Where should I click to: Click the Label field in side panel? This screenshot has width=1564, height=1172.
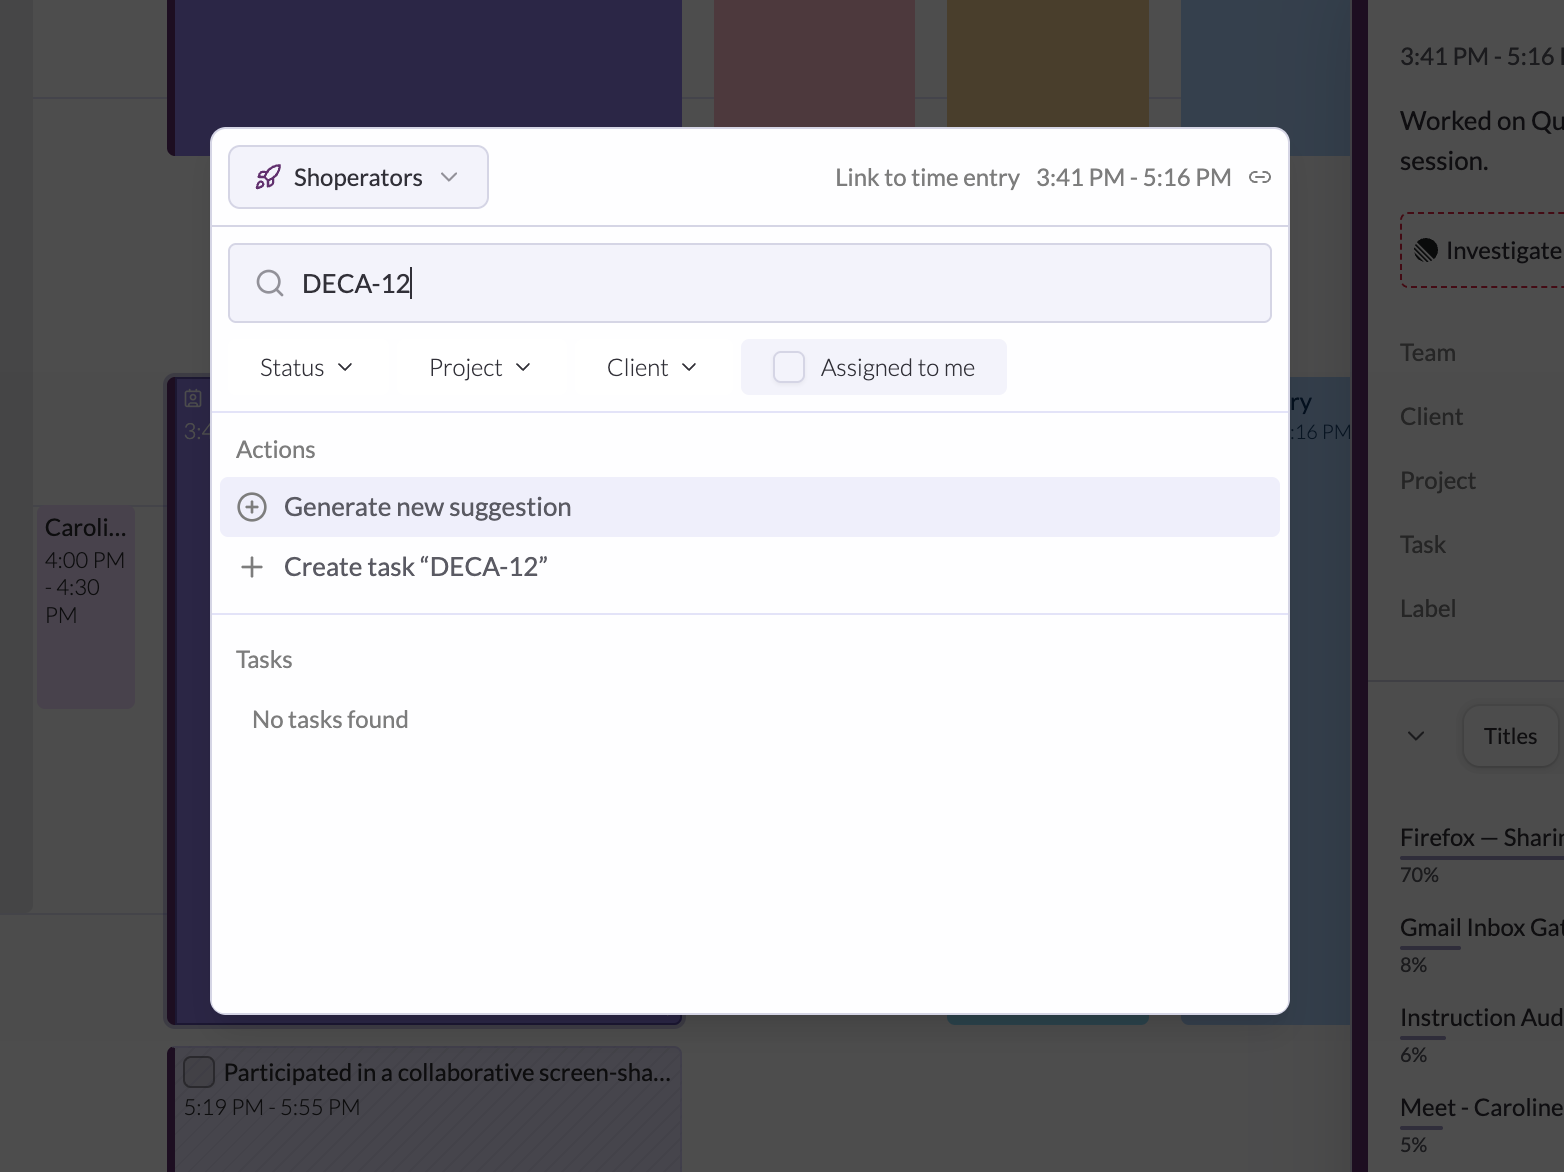1428,609
